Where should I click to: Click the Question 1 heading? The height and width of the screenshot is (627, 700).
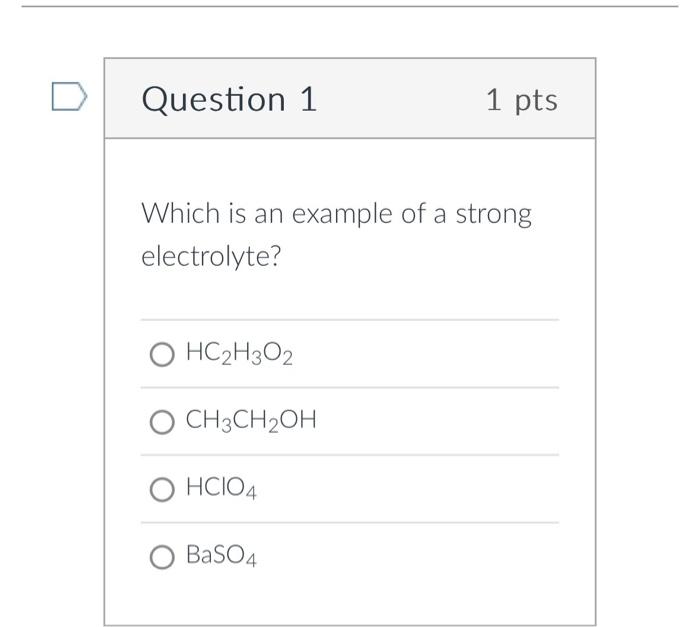[x=229, y=99]
